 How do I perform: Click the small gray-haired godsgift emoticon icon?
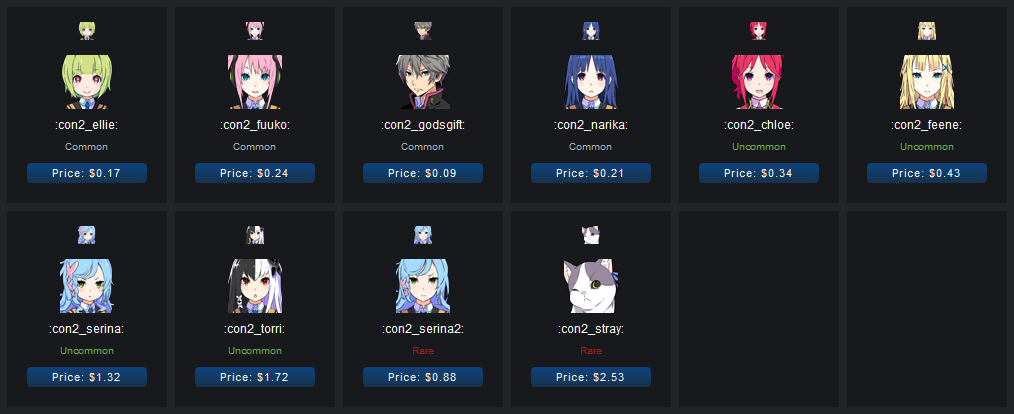(423, 30)
